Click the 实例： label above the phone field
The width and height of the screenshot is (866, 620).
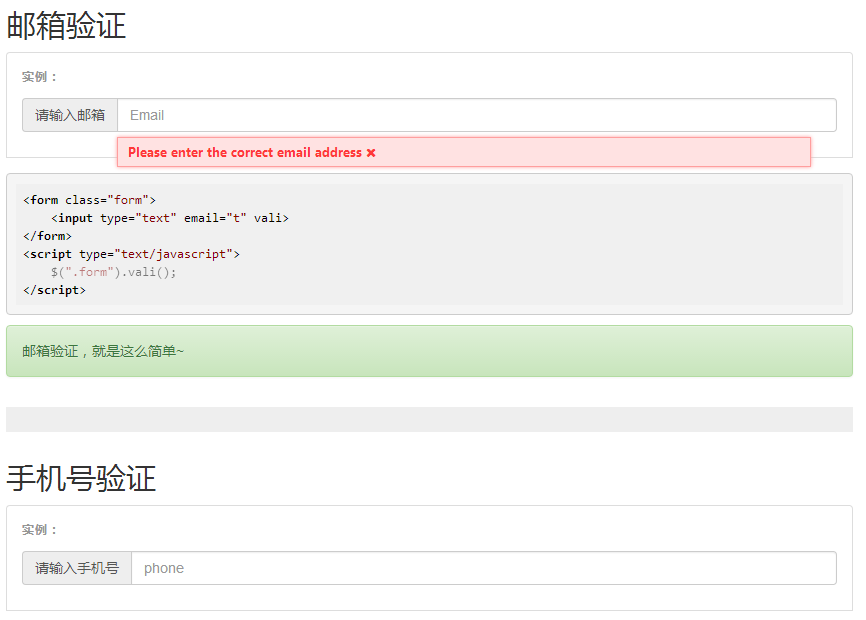click(40, 530)
